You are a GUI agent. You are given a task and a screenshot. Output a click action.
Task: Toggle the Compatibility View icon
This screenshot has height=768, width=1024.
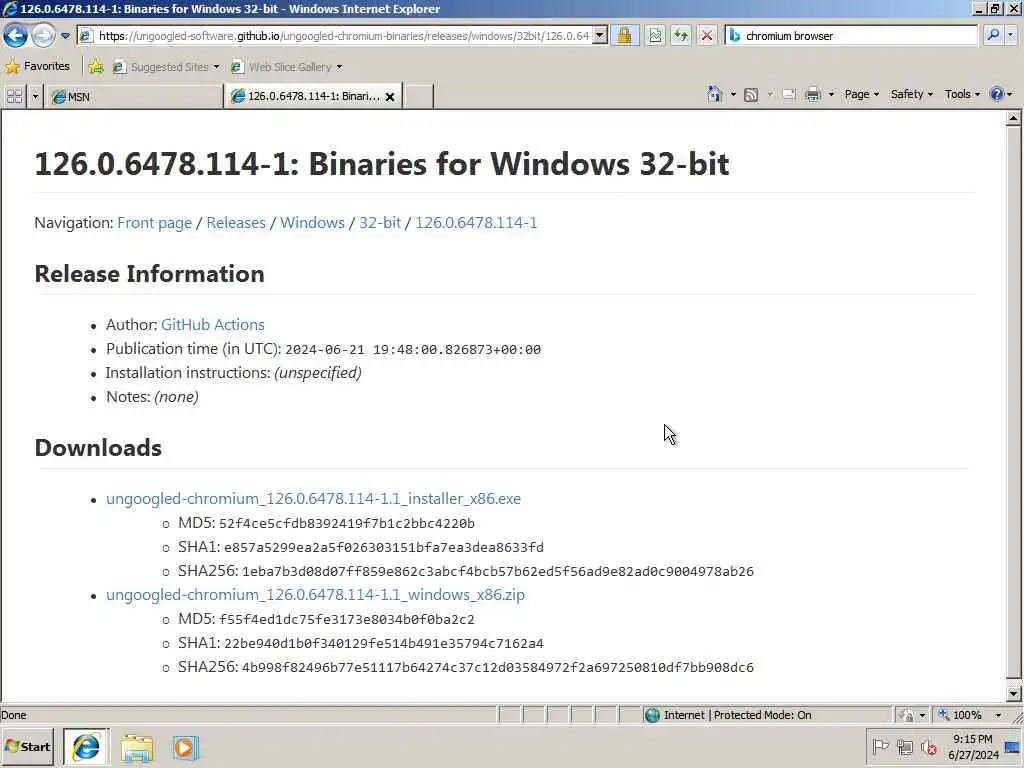click(655, 36)
